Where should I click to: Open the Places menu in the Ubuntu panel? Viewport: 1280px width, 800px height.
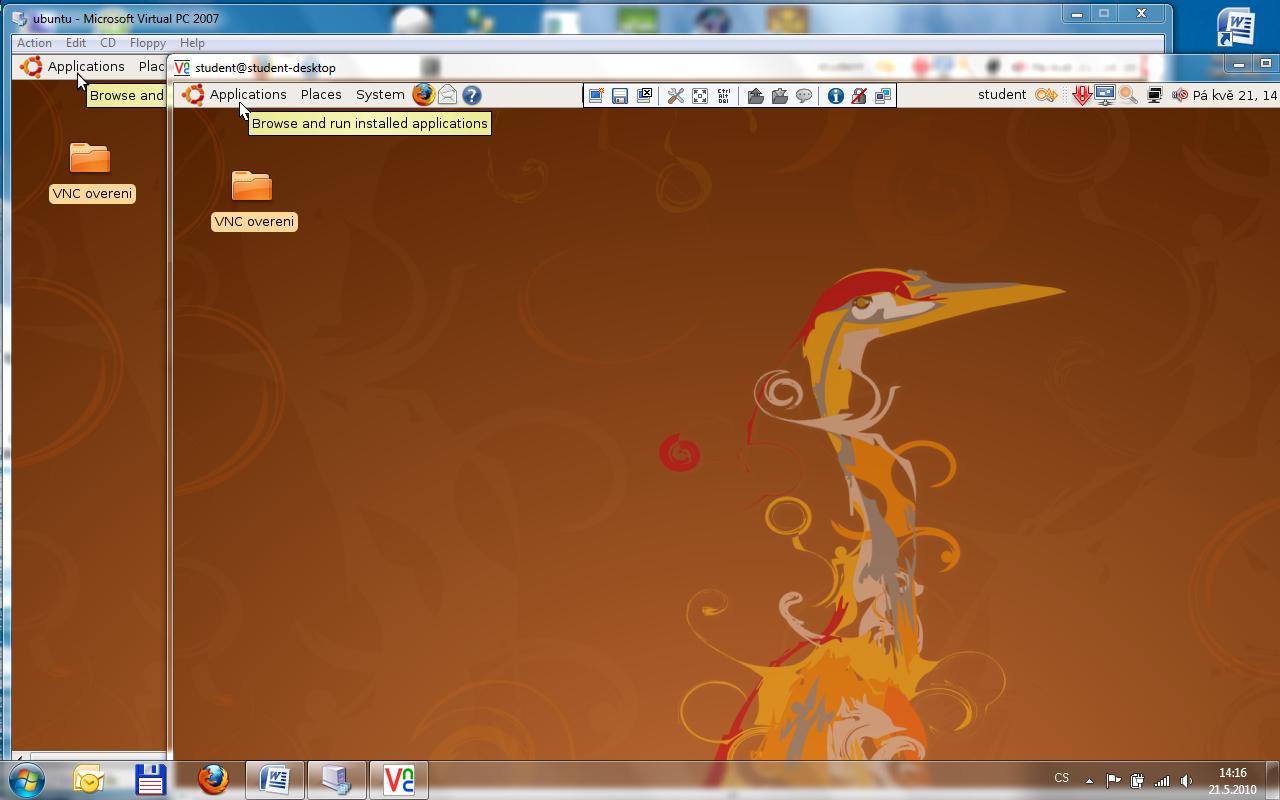(x=321, y=94)
